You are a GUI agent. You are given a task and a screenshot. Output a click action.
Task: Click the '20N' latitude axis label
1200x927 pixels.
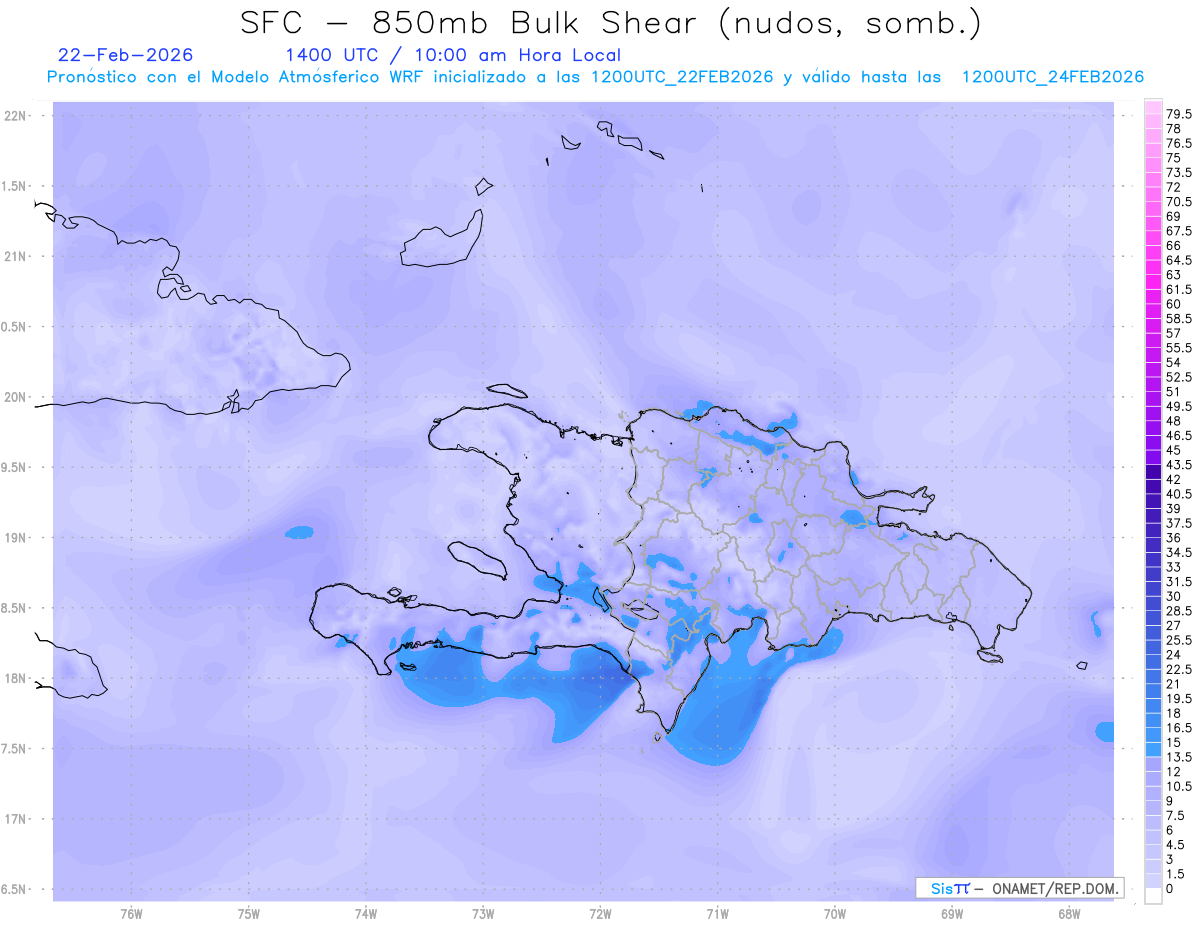(16, 397)
